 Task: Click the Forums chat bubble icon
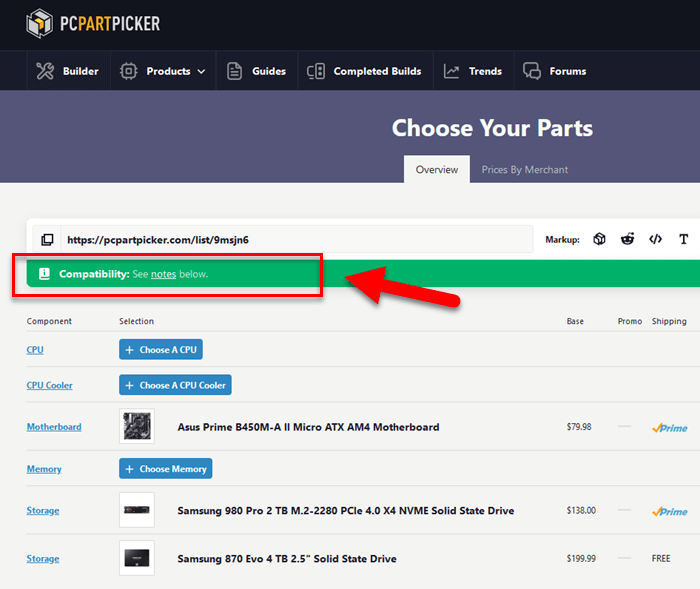(x=532, y=71)
